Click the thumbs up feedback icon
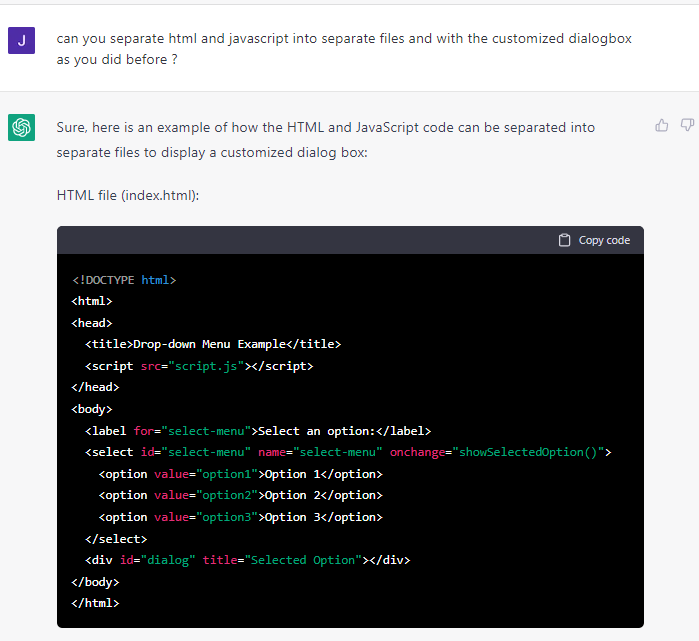 [x=662, y=126]
